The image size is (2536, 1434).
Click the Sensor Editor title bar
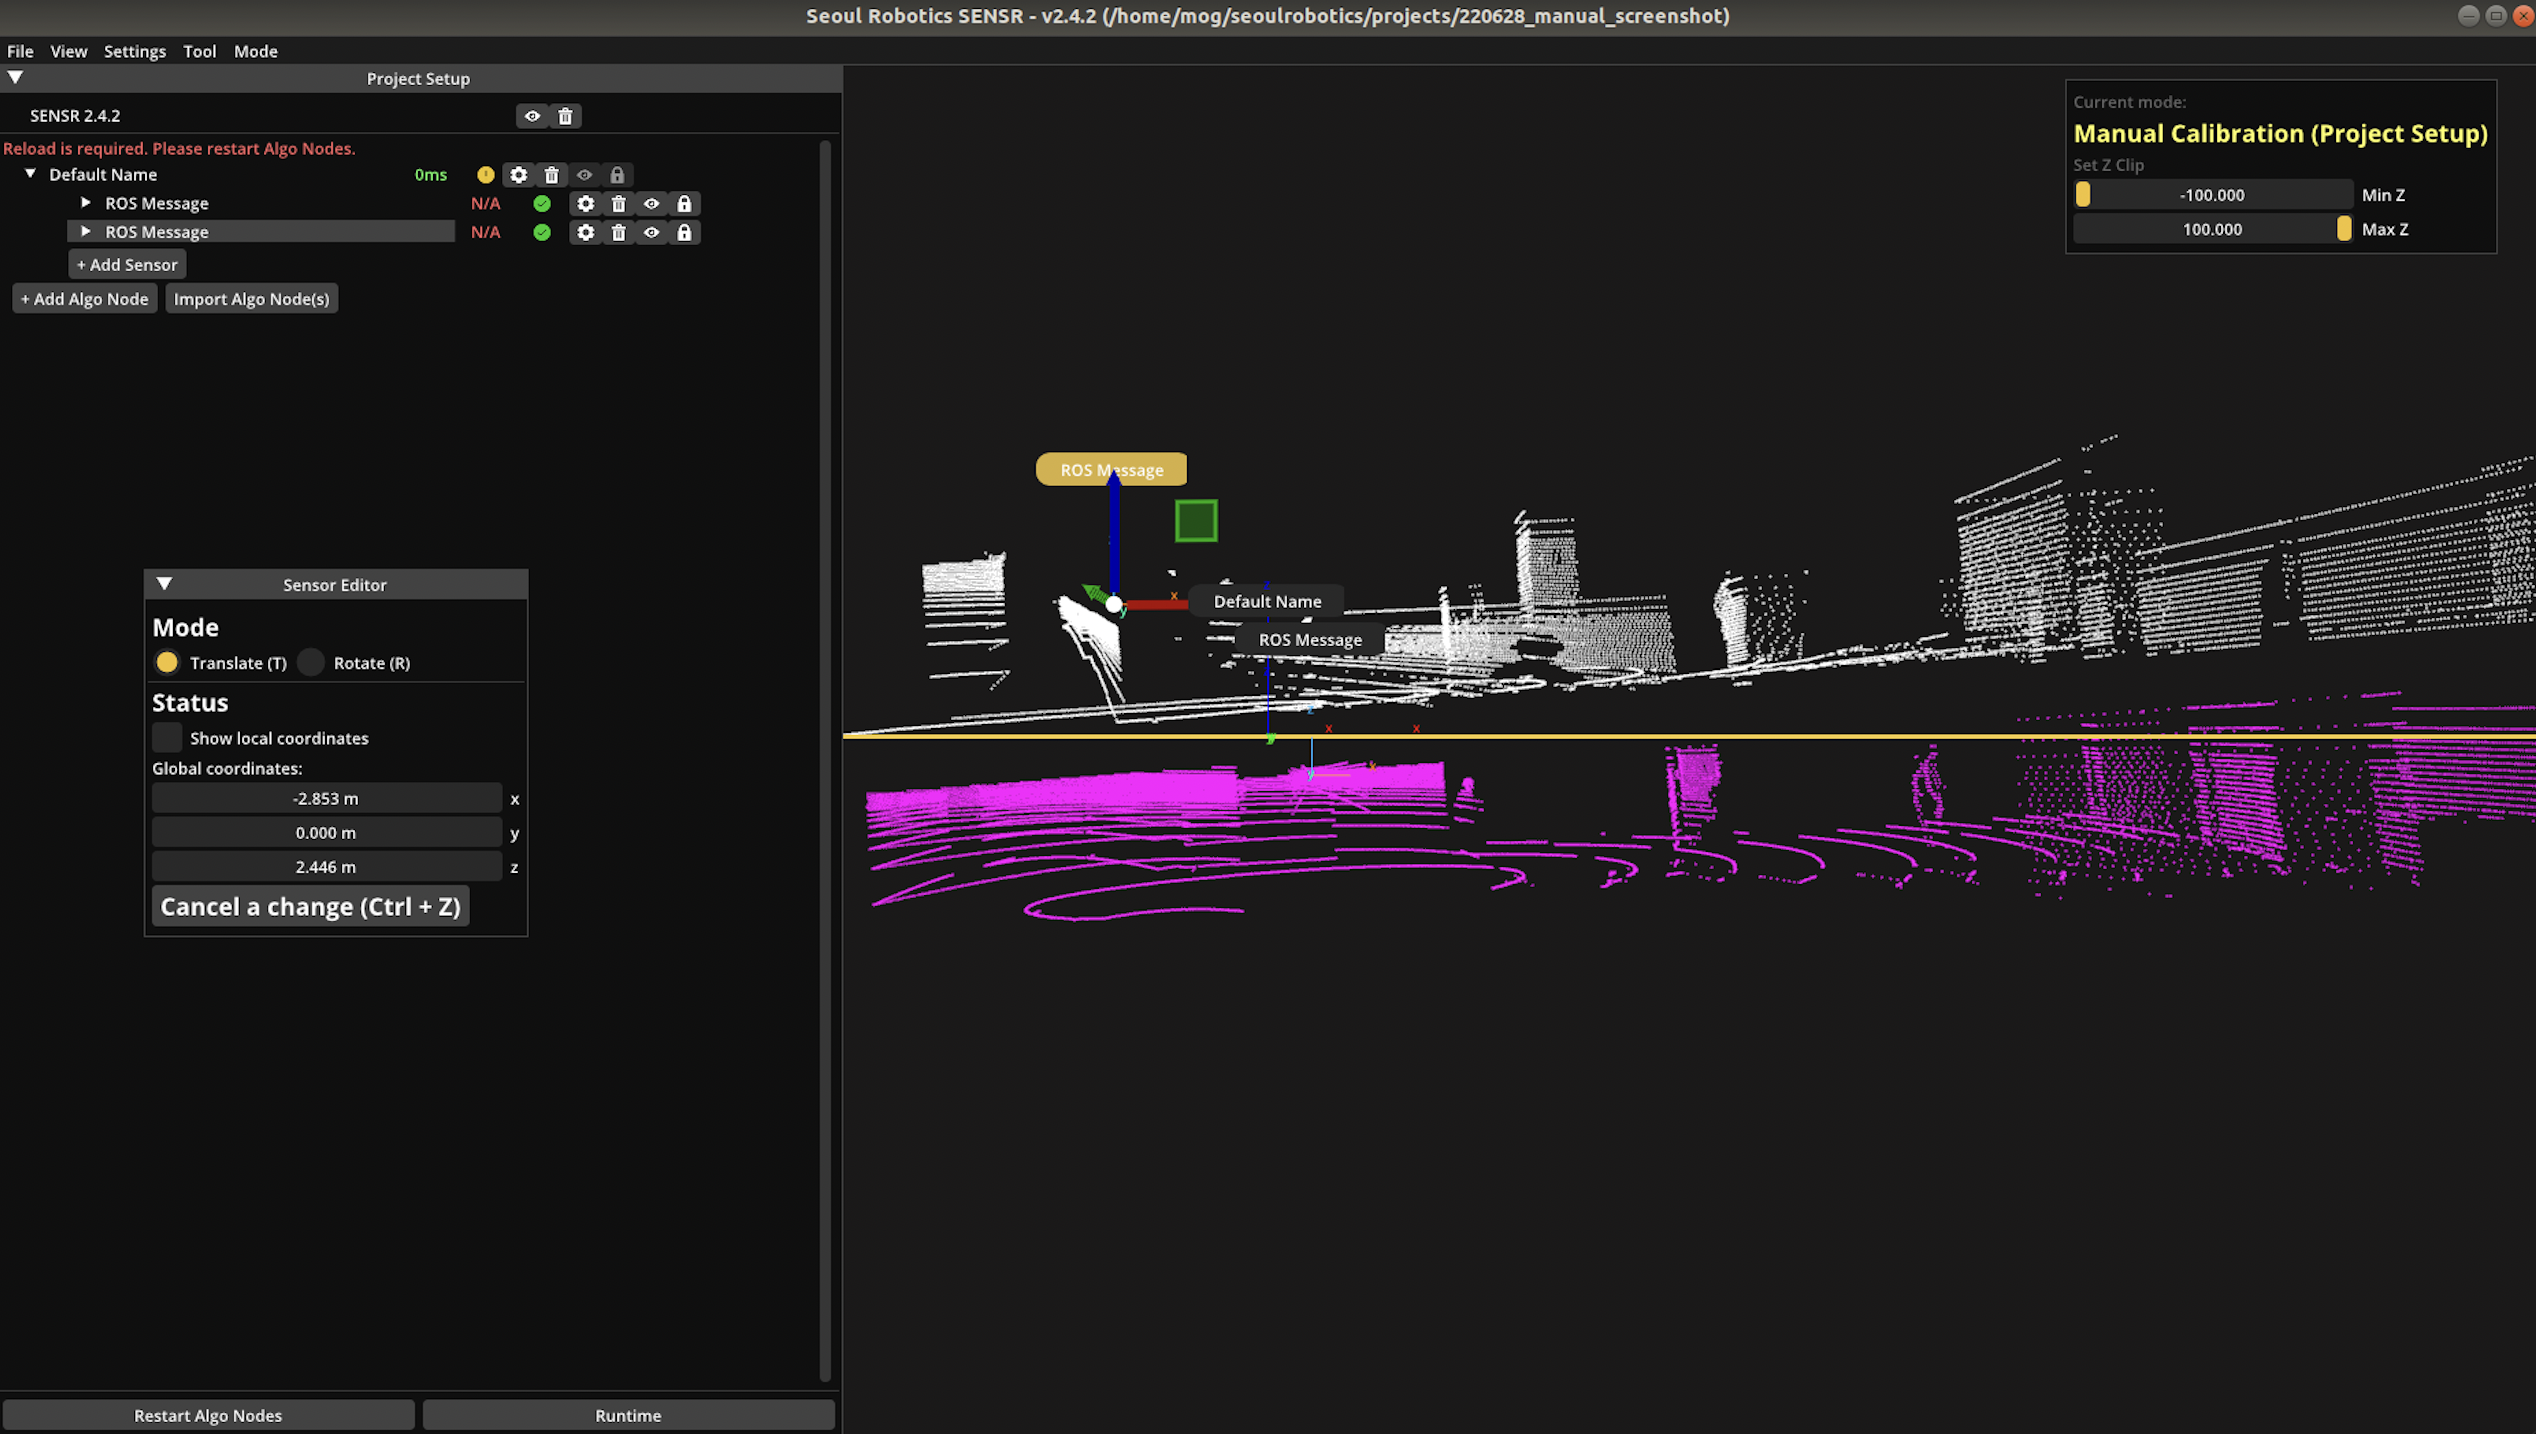click(x=336, y=584)
